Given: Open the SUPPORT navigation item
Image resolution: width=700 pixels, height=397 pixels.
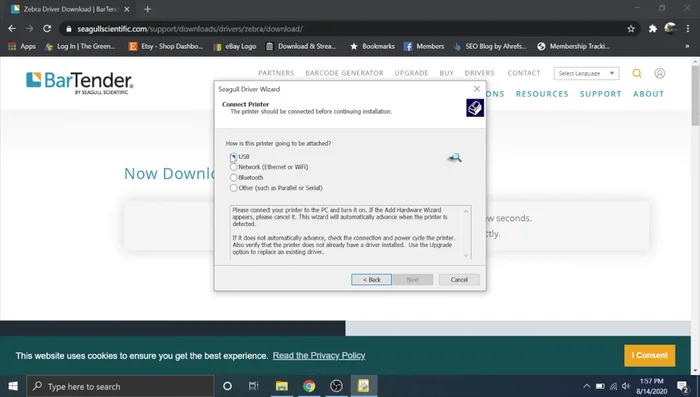Looking at the screenshot, I should click(x=600, y=94).
